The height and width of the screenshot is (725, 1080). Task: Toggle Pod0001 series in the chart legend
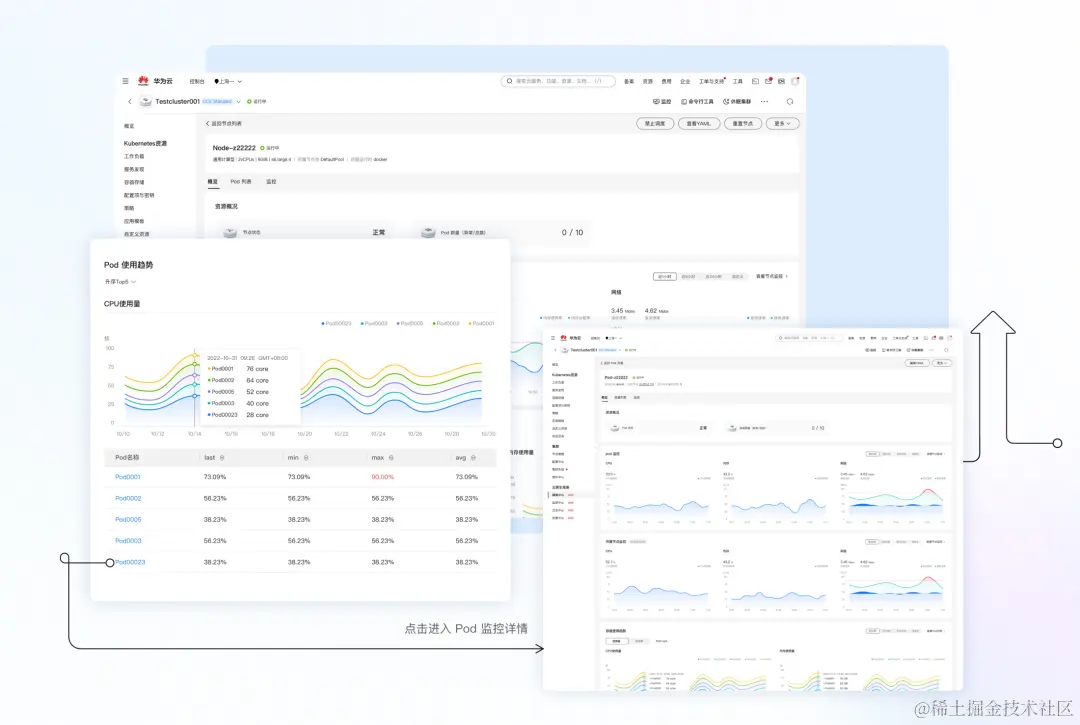pyautogui.click(x=481, y=323)
